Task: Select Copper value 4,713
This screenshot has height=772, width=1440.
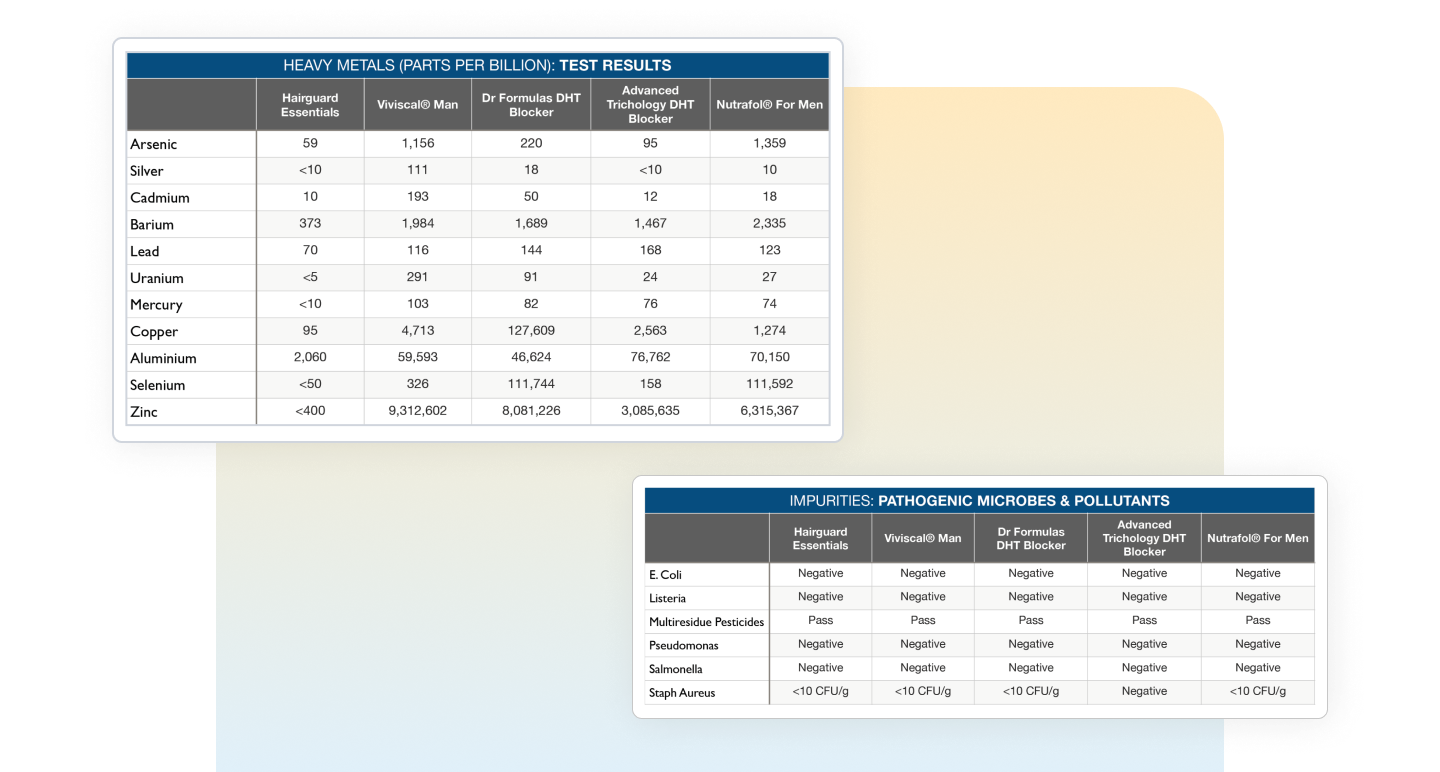Action: tap(418, 330)
